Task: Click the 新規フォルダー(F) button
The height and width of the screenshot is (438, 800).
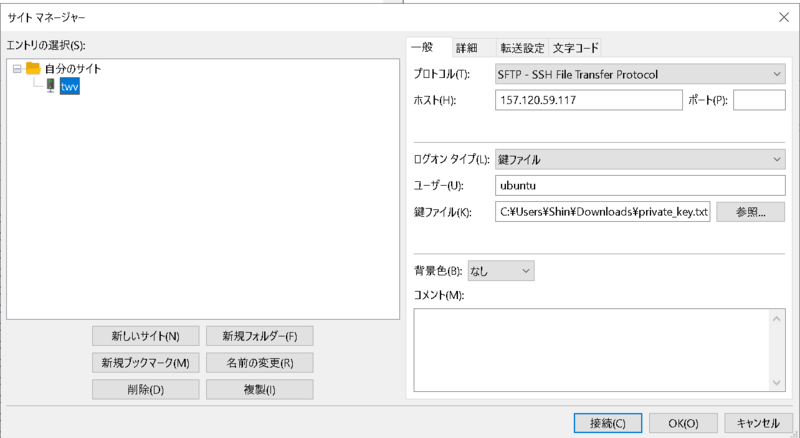Action: pos(260,336)
